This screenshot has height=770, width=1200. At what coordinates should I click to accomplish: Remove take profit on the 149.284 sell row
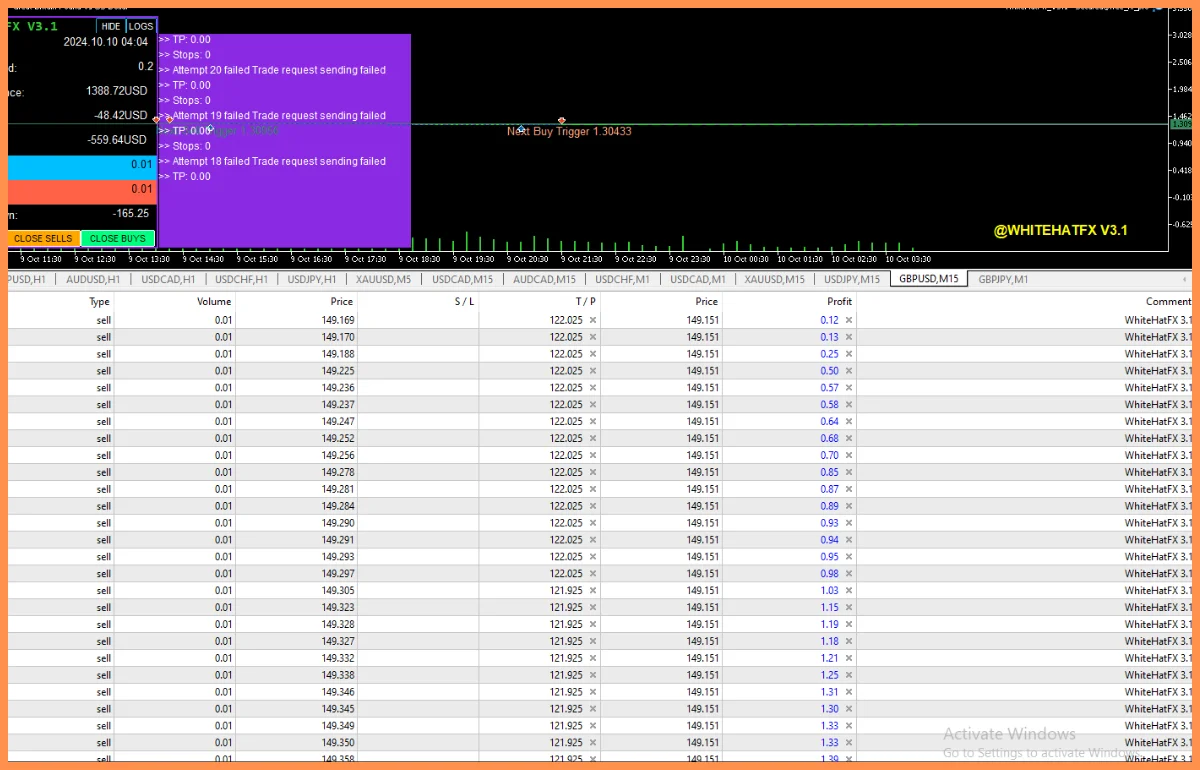pos(592,506)
